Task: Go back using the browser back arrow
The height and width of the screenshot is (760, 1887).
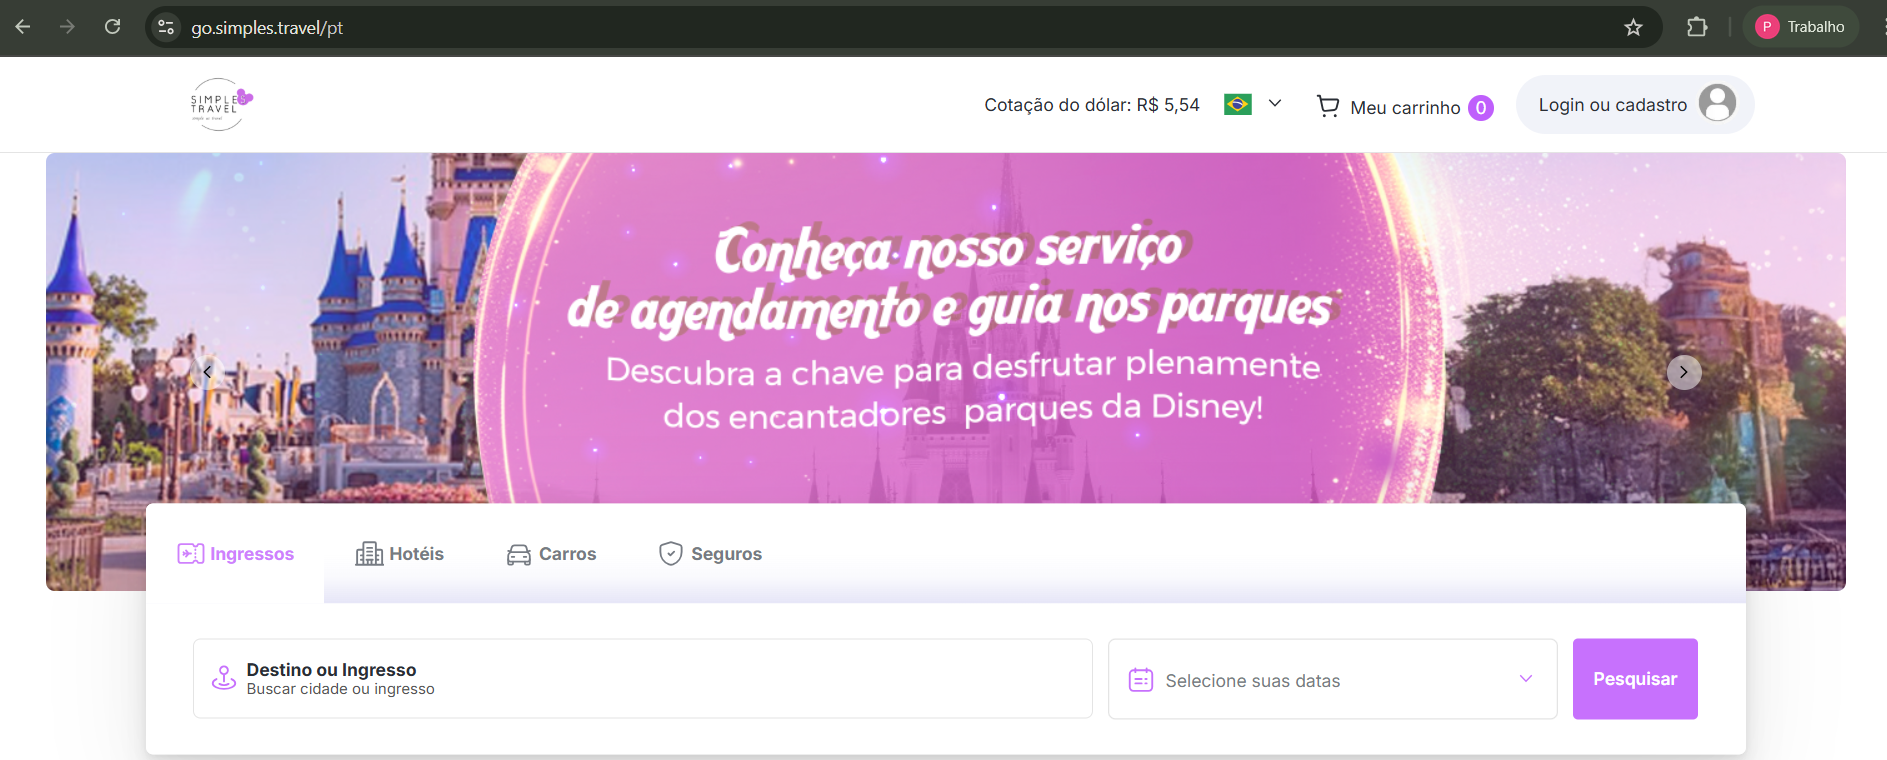Action: (x=23, y=27)
